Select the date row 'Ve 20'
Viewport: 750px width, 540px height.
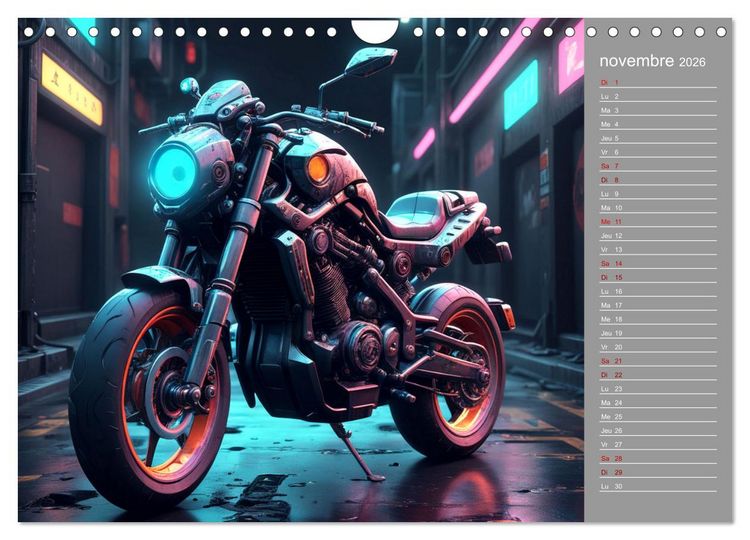click(658, 347)
